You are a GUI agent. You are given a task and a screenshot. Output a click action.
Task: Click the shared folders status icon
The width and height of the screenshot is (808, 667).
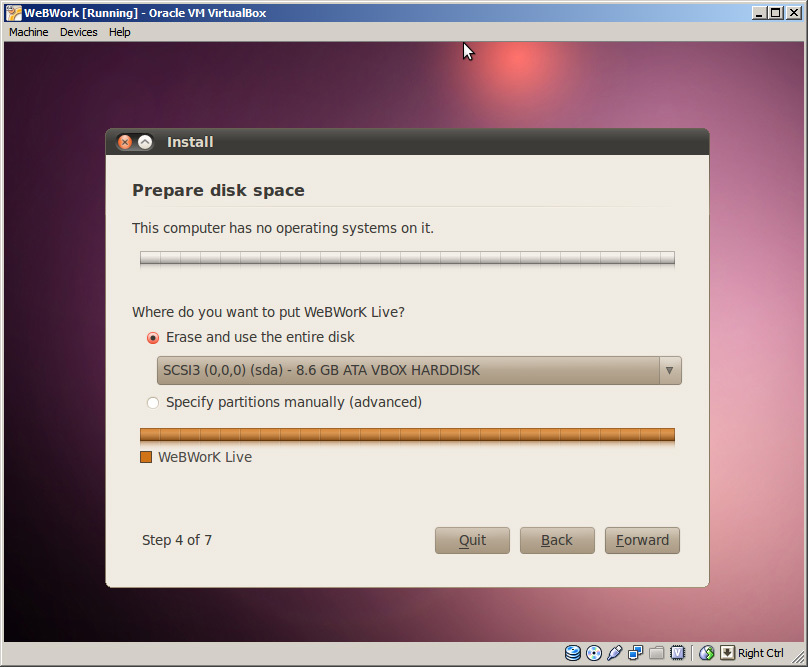pos(656,653)
